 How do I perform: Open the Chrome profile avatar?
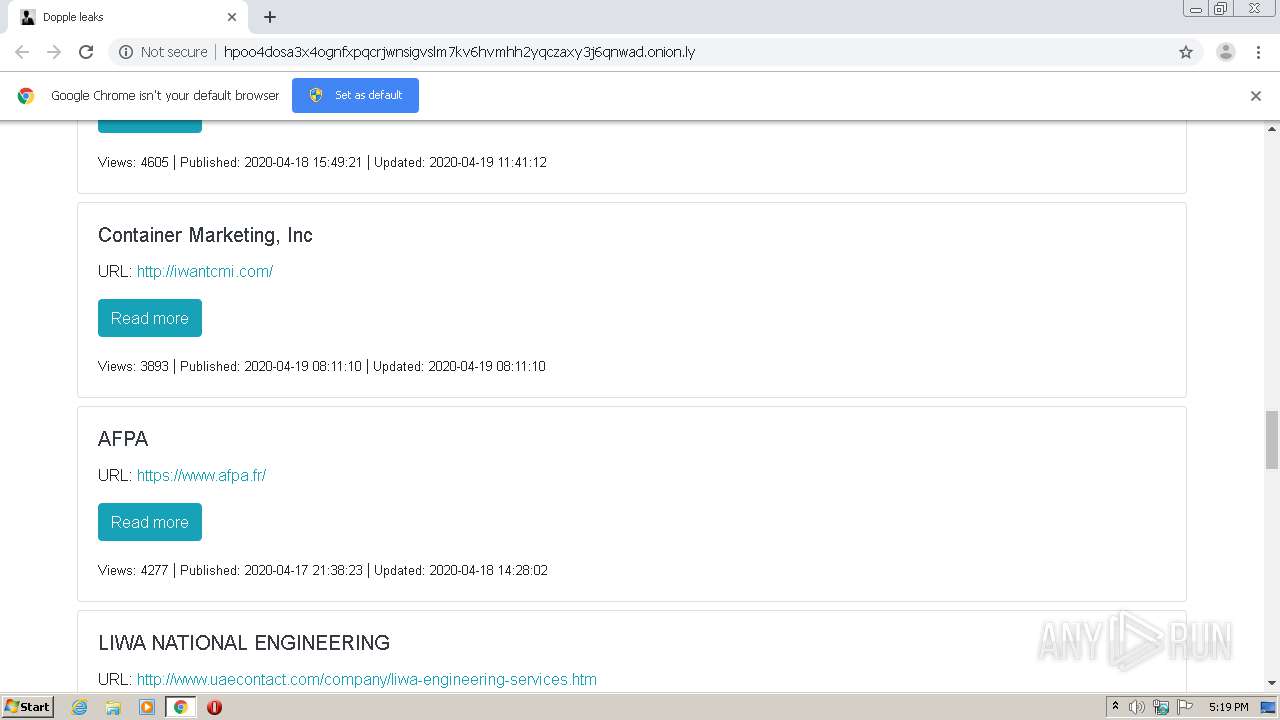(1225, 52)
